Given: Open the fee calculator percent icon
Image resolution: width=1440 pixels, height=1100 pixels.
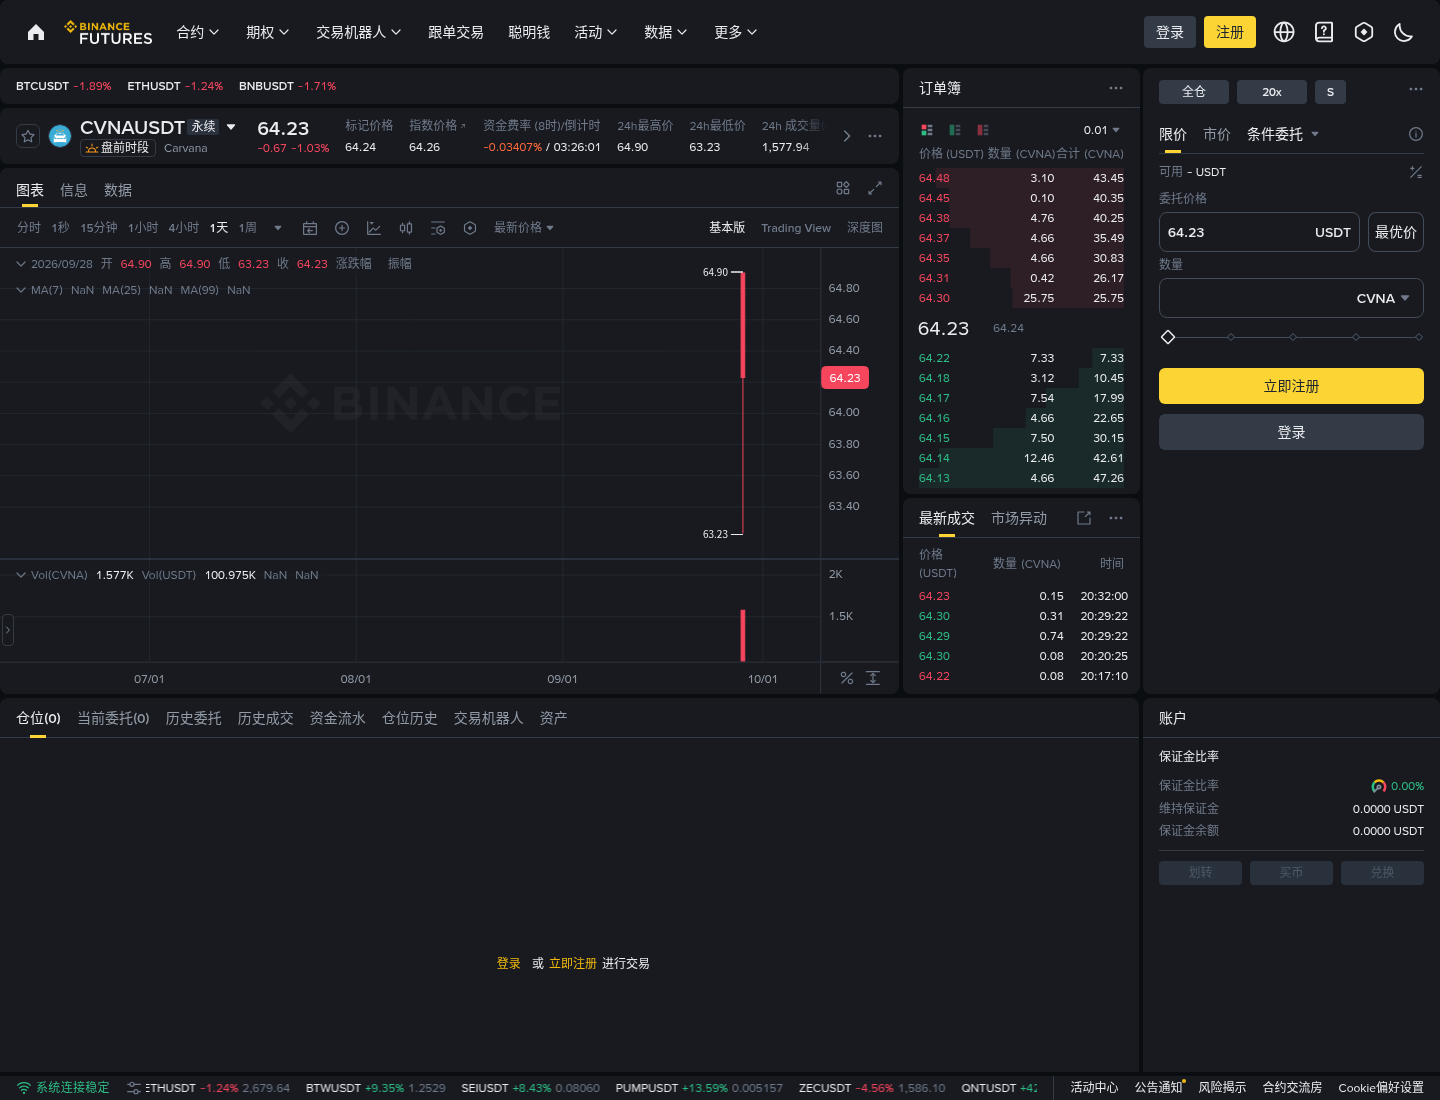Looking at the screenshot, I should pos(1416,172).
